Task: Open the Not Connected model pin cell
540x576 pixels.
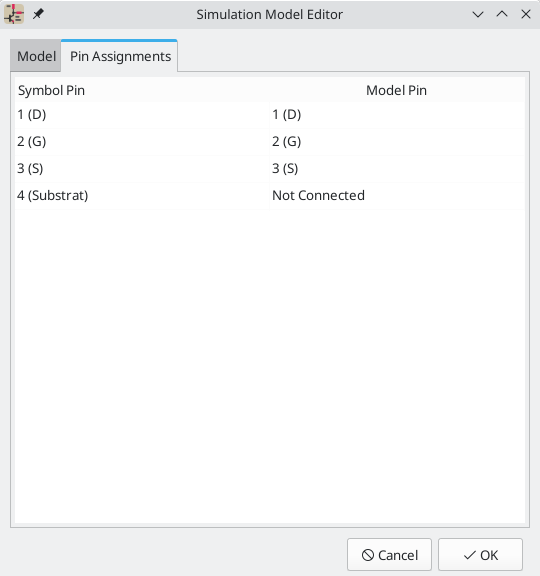Action: click(x=397, y=195)
